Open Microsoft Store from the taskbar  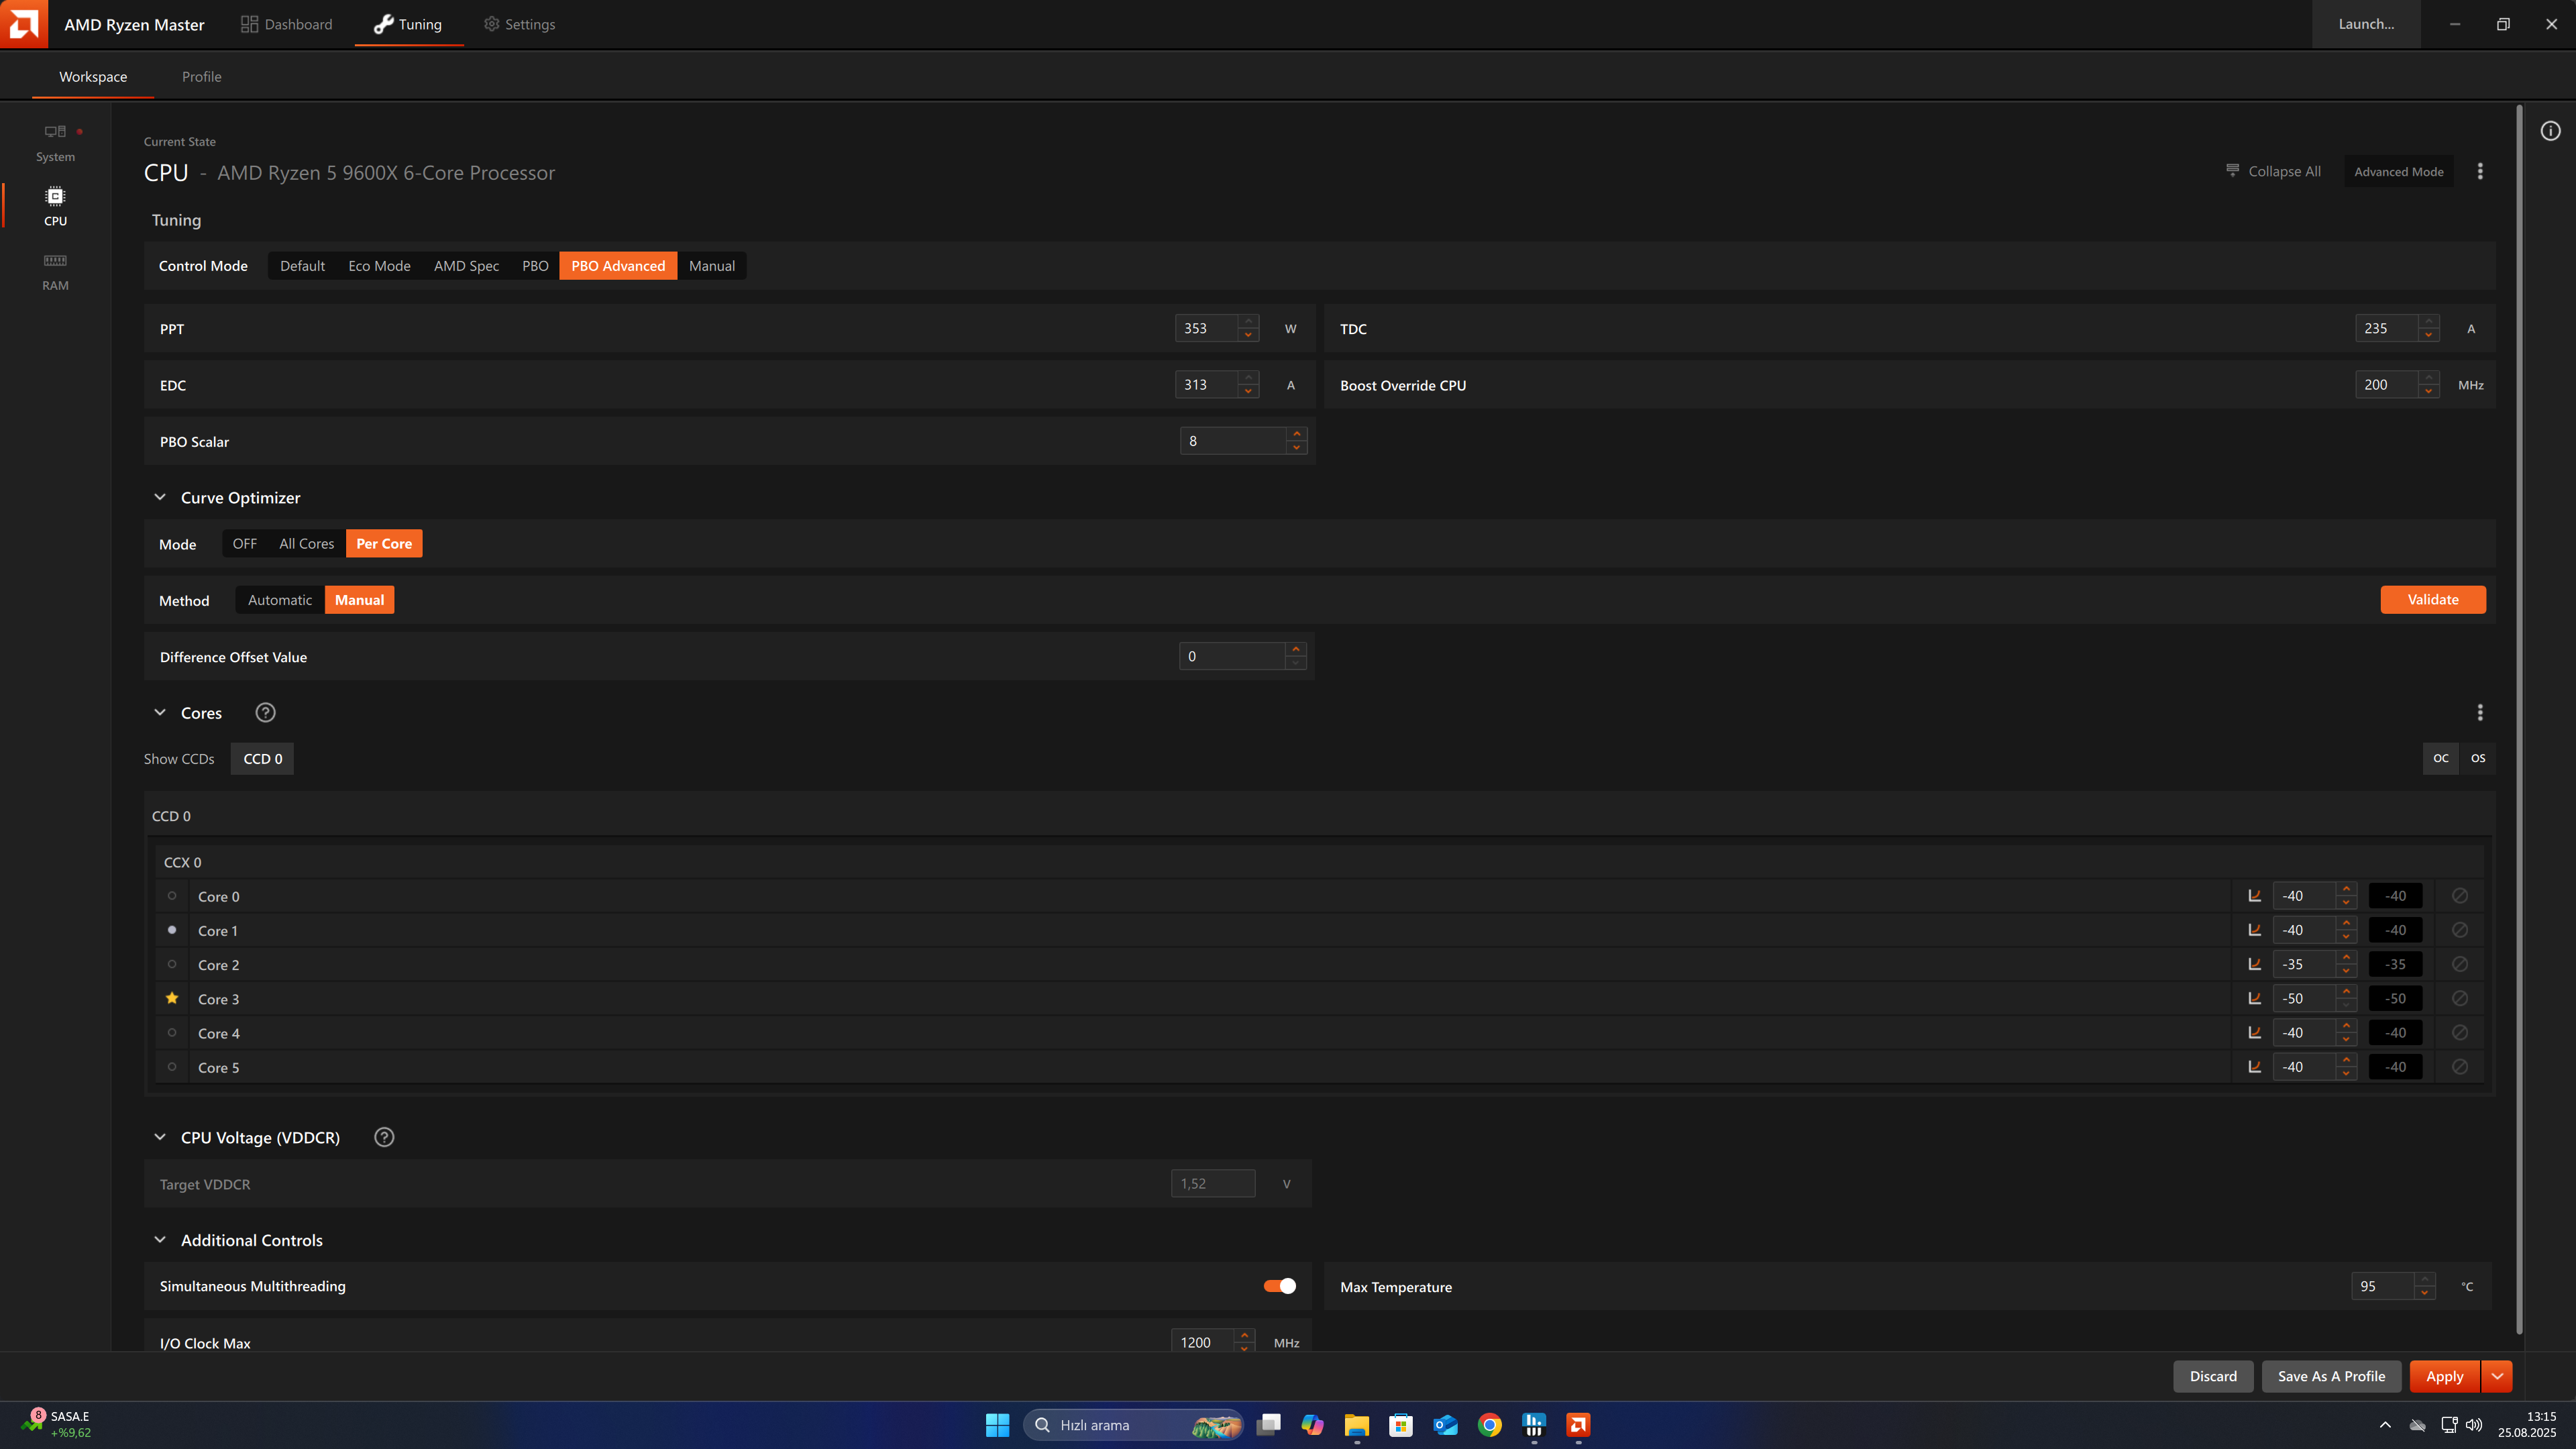pos(1401,1425)
